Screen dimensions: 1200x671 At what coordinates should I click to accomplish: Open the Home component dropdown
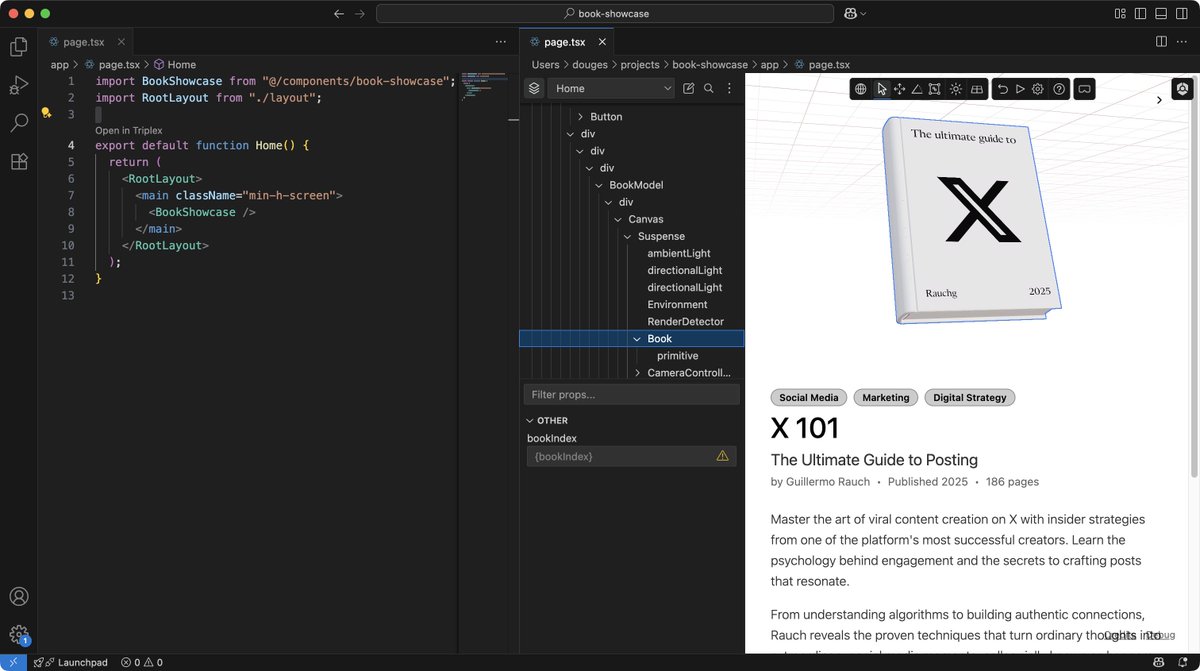pyautogui.click(x=611, y=88)
